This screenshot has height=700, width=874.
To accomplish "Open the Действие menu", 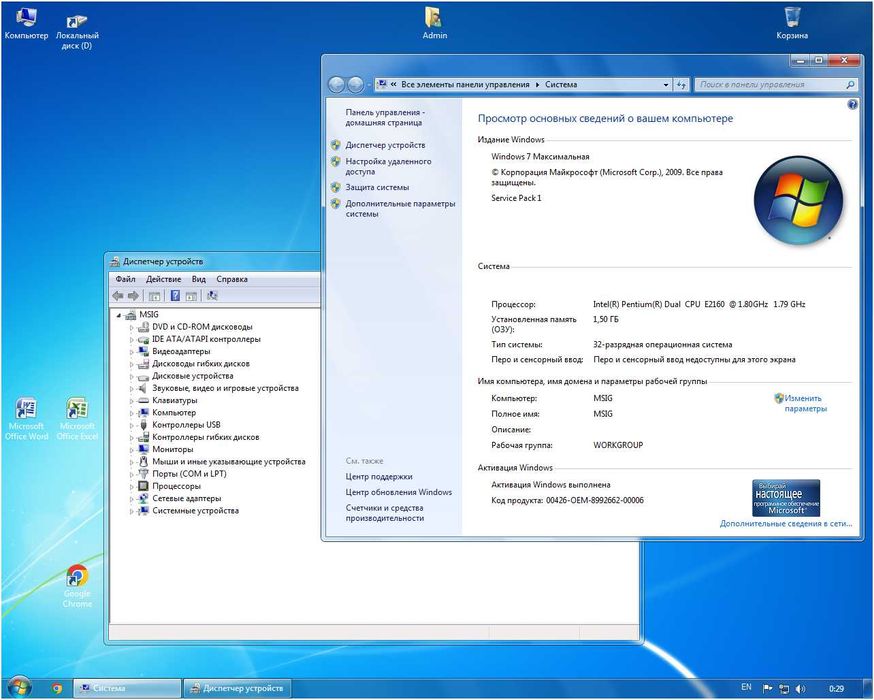I will click(163, 279).
